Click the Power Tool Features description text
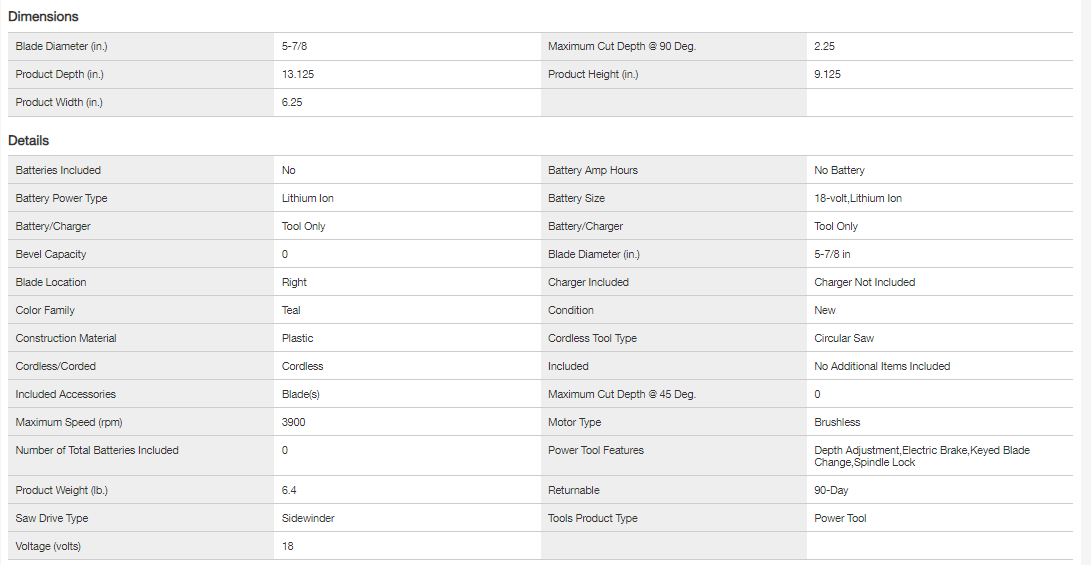The image size is (1091, 565). (921, 456)
